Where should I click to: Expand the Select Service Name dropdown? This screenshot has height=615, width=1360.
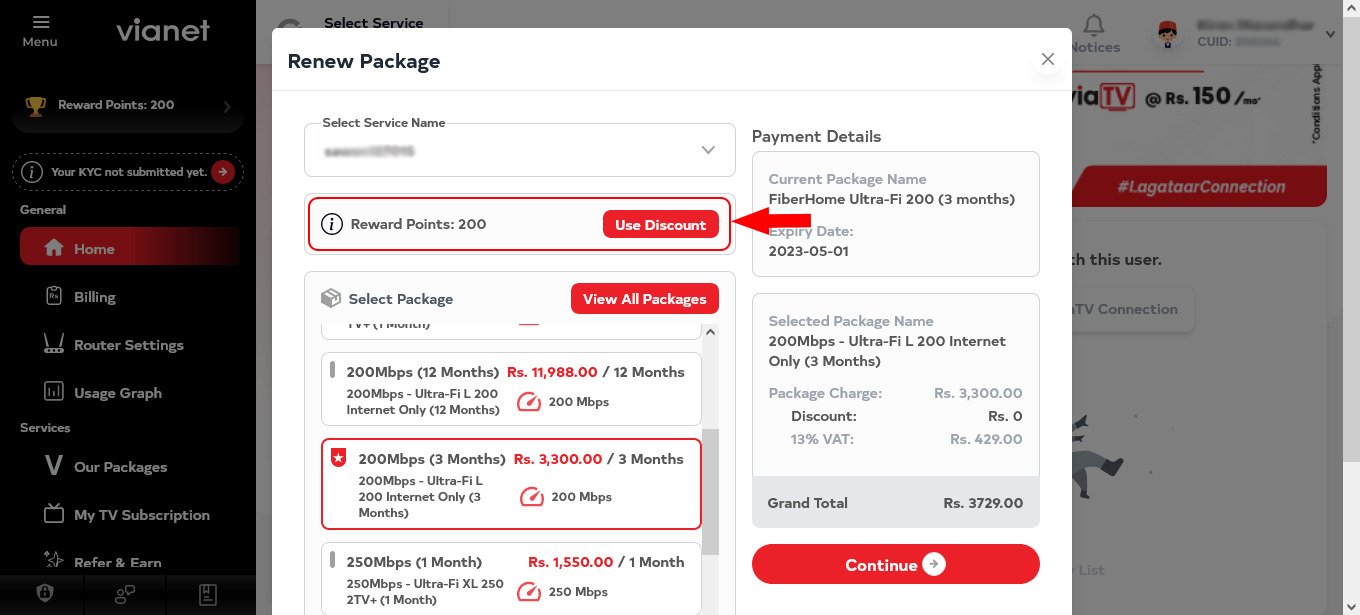point(520,150)
